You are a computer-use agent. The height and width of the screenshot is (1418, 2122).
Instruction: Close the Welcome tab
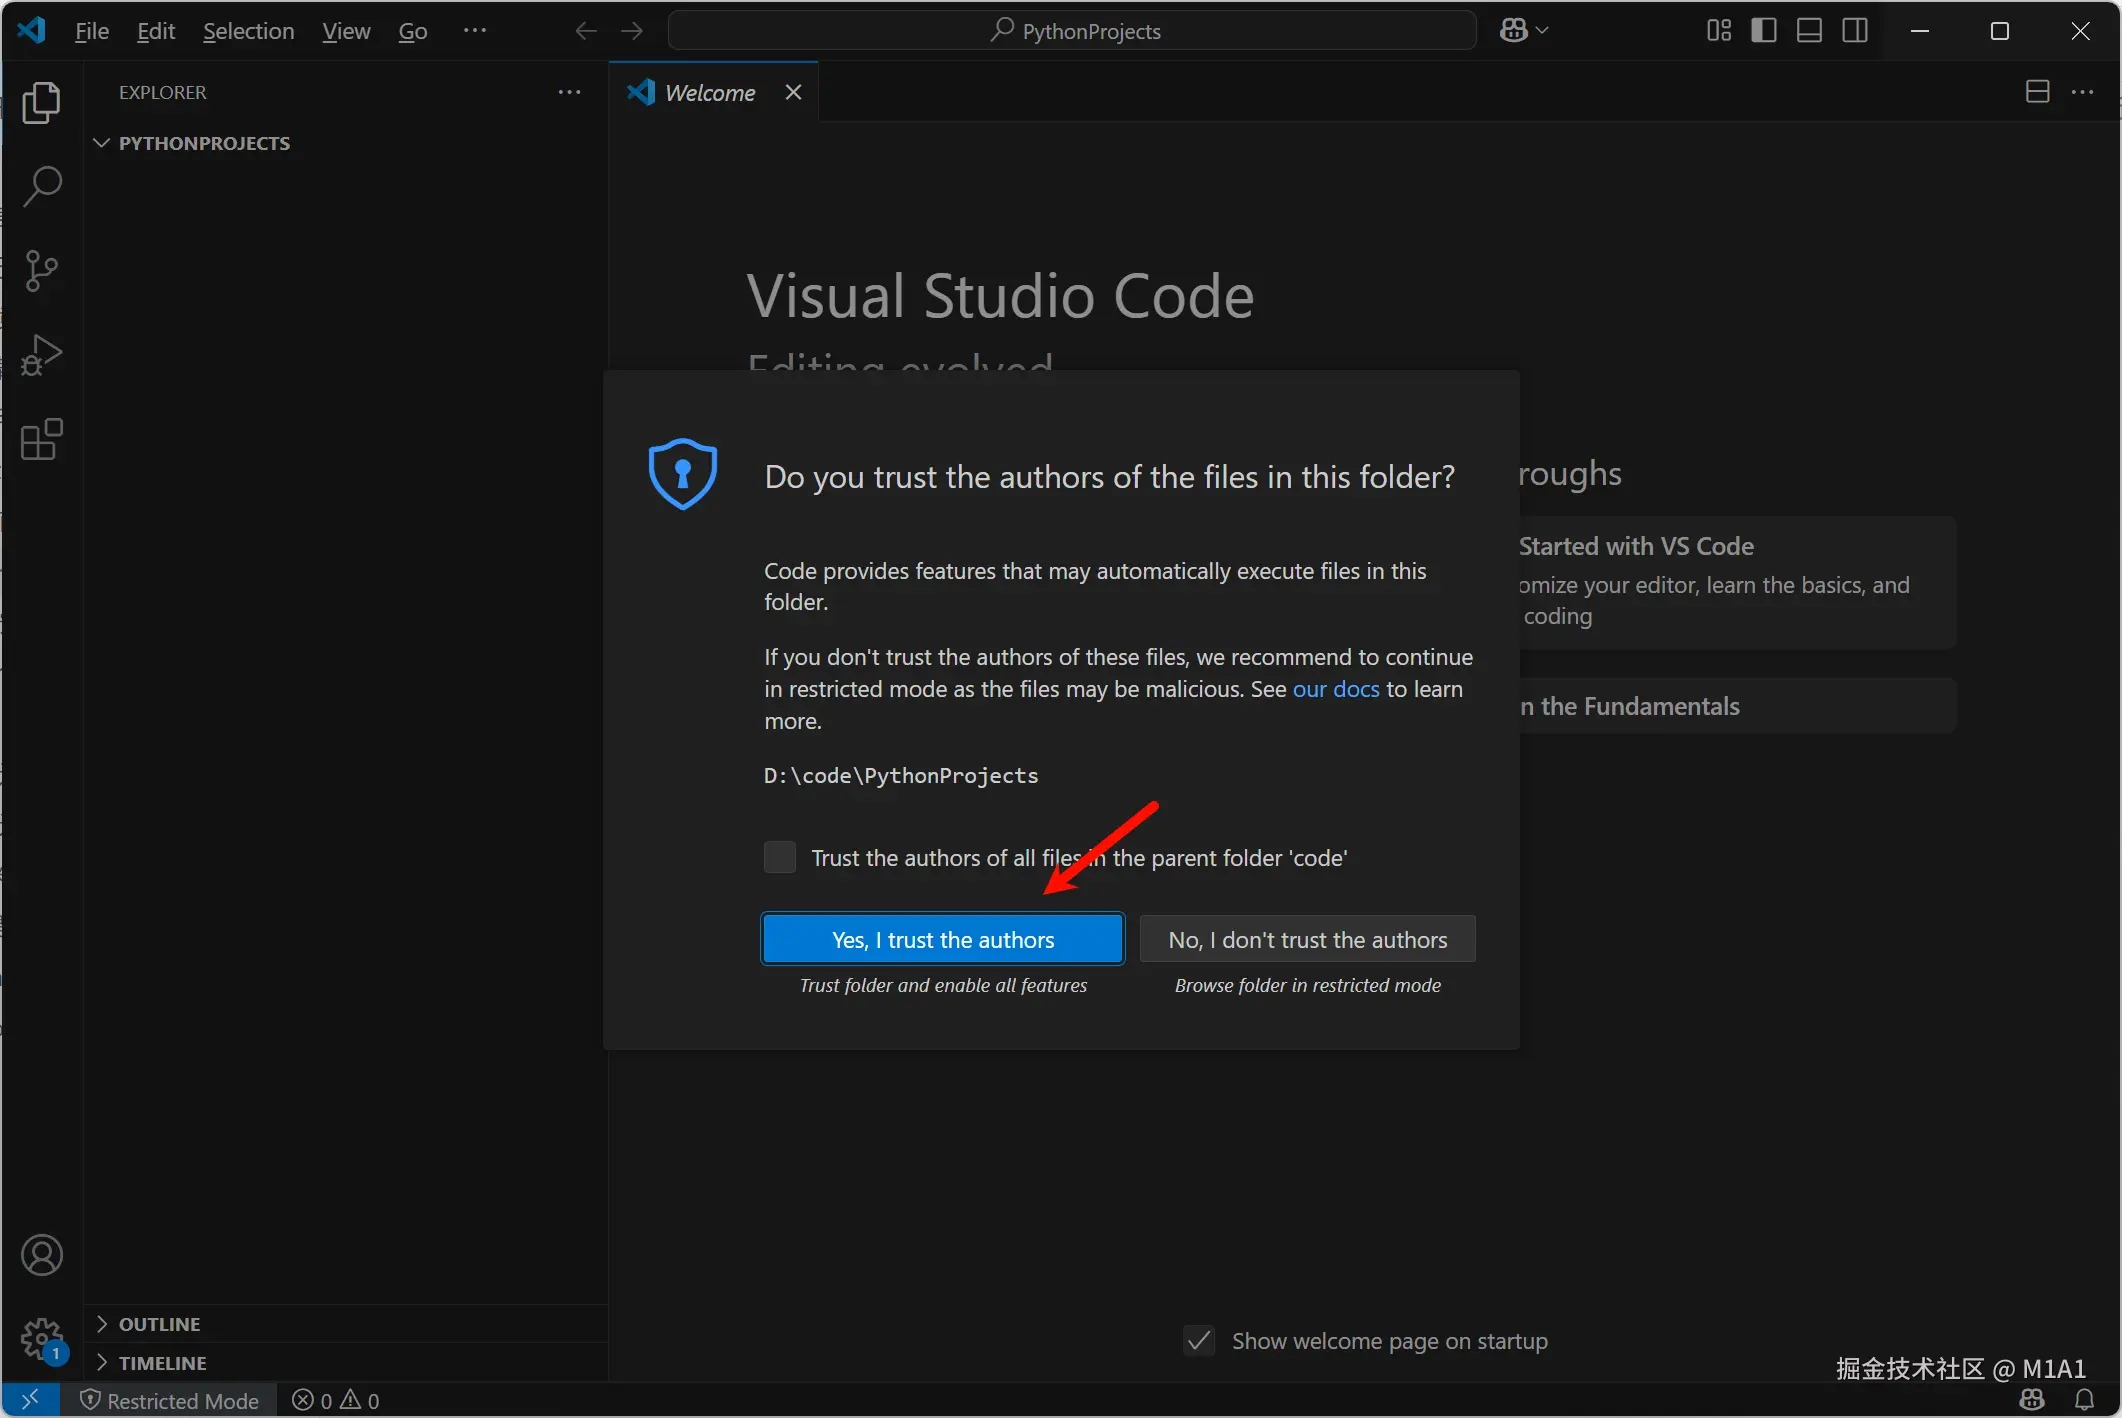click(x=794, y=92)
